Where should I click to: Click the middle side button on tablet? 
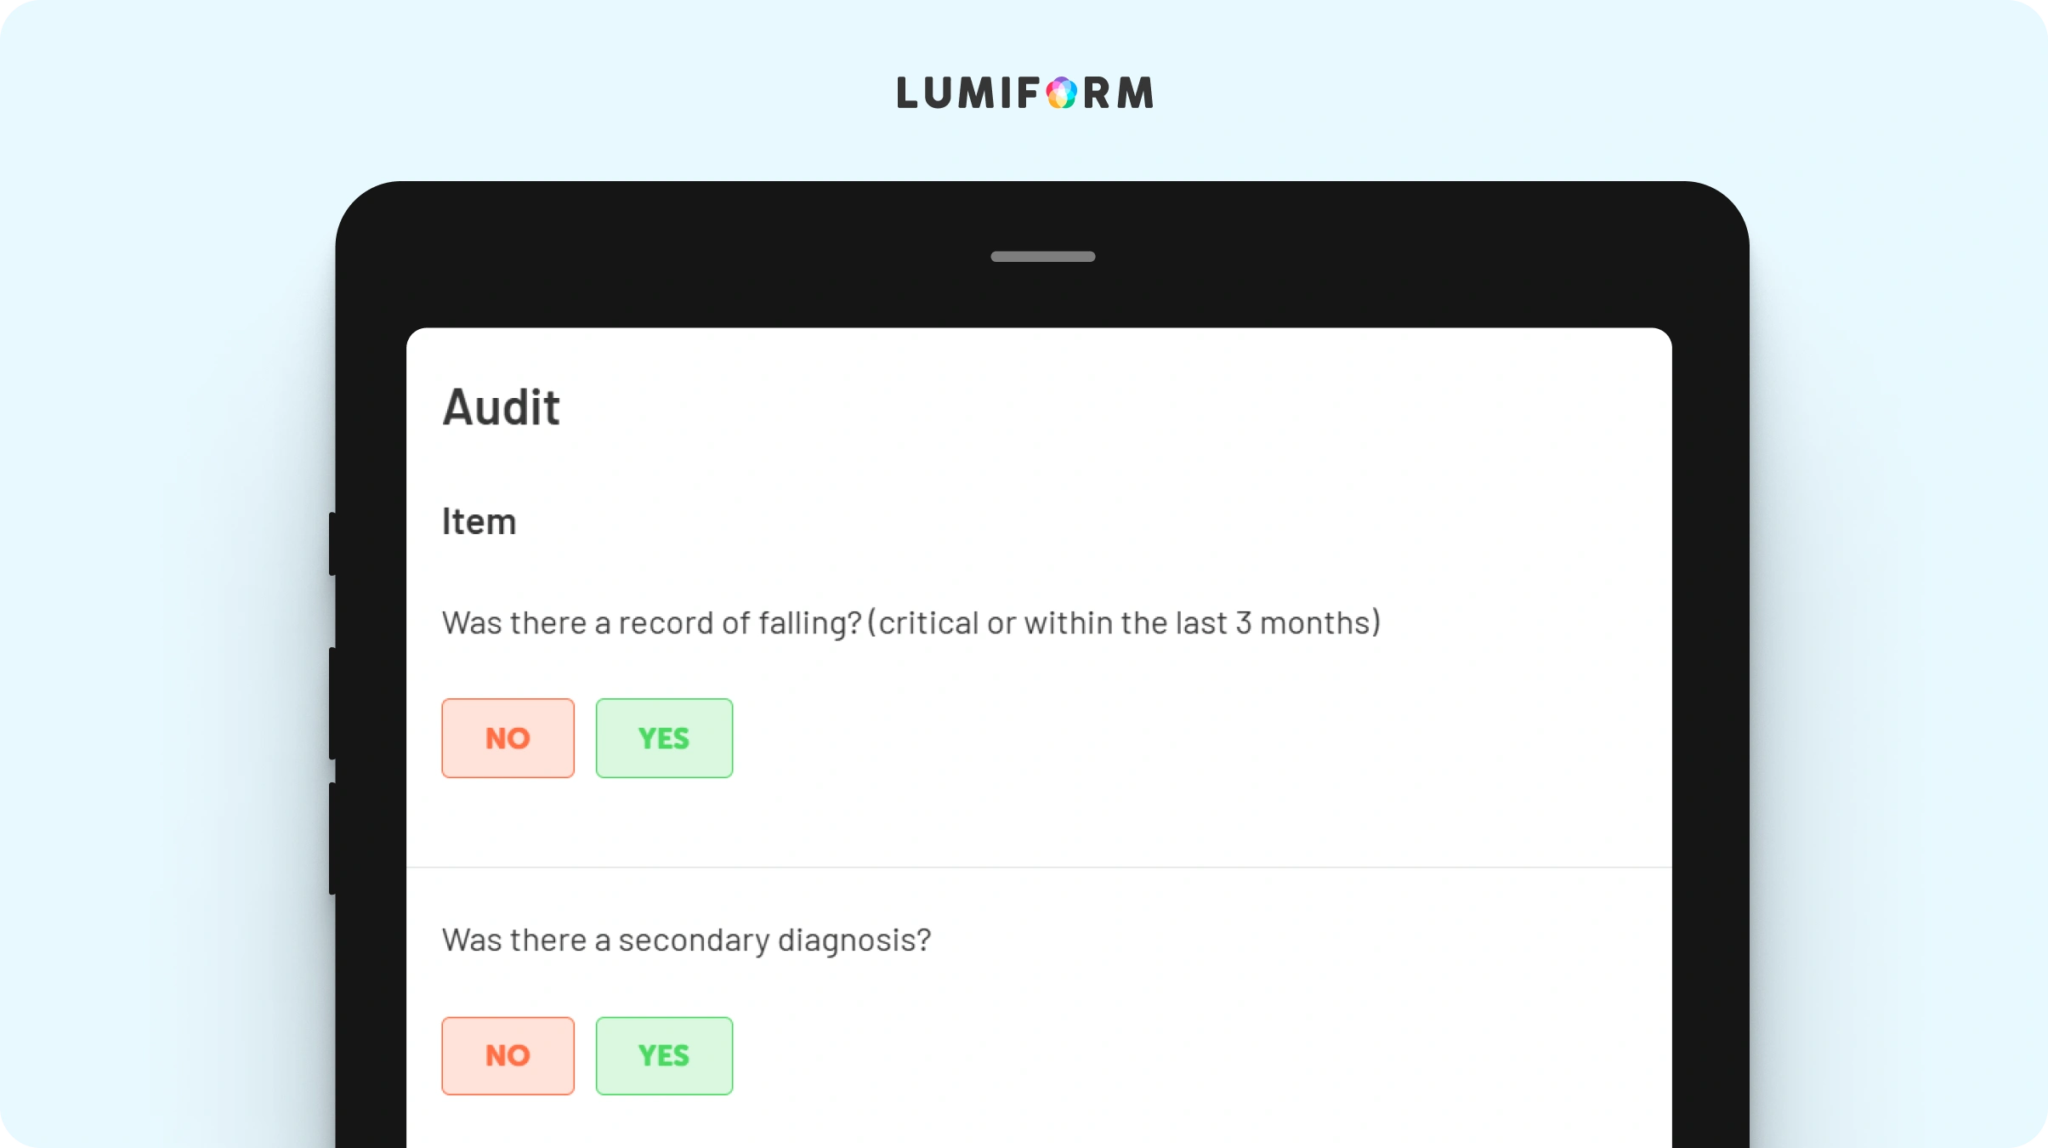tap(332, 703)
